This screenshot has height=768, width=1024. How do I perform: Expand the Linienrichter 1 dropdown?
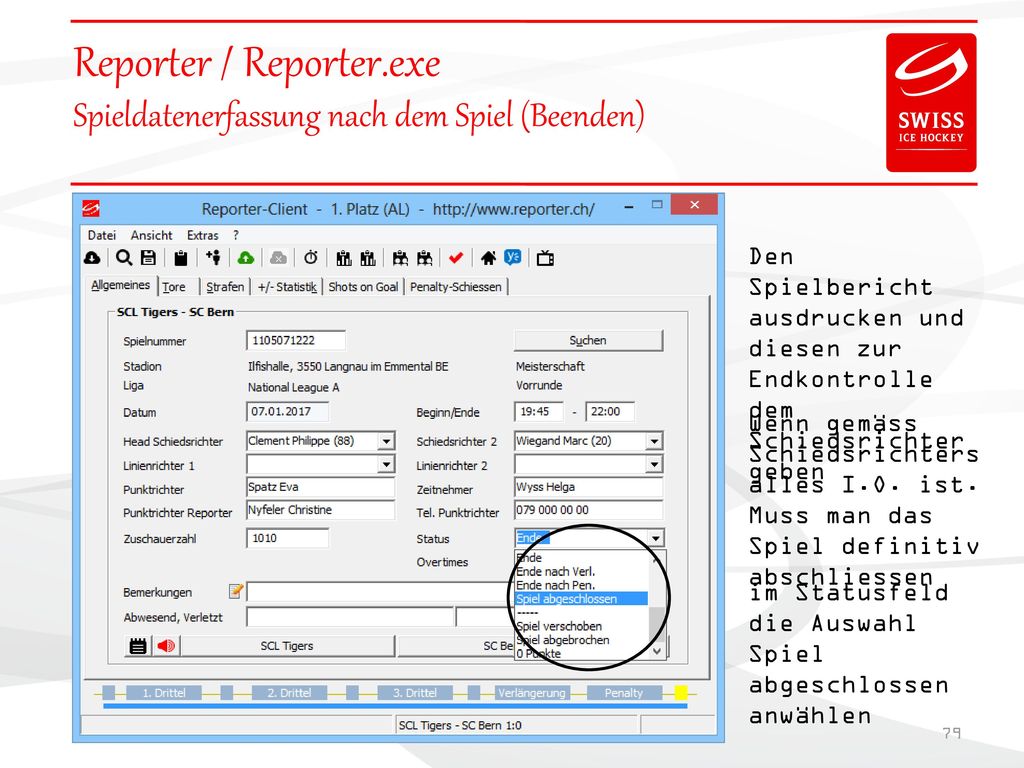click(x=387, y=464)
